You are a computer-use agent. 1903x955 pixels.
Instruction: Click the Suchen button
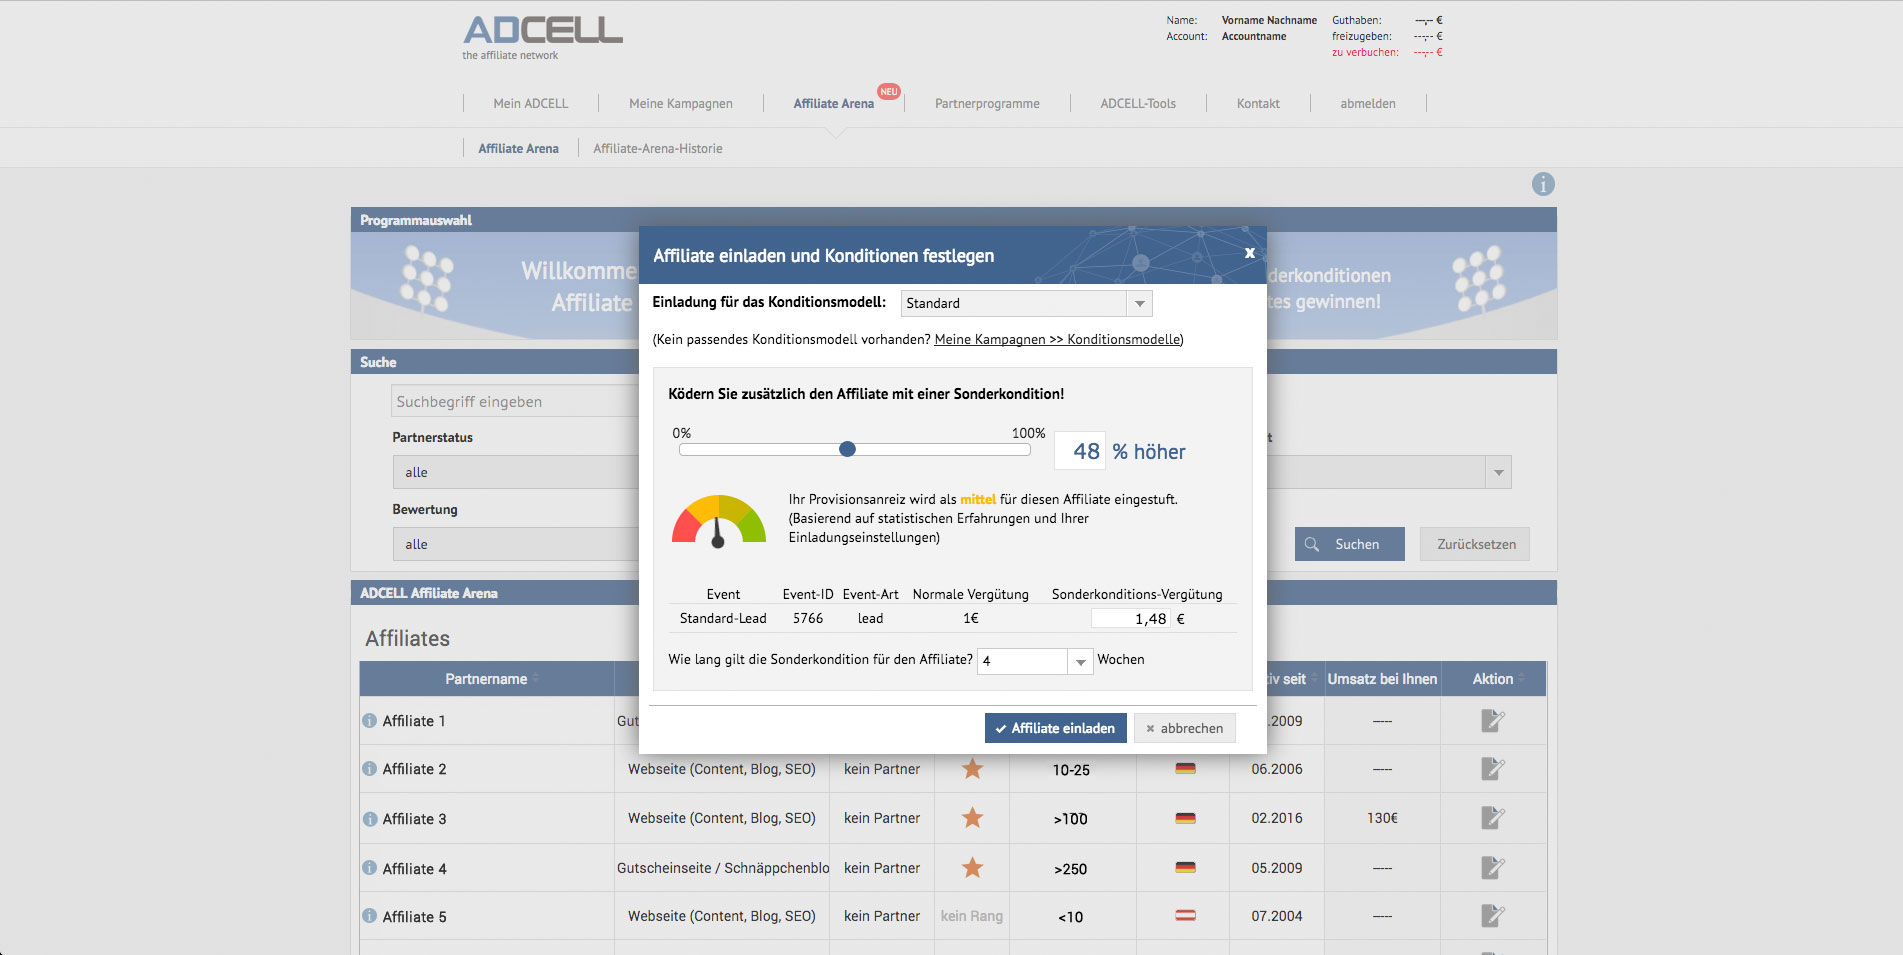pyautogui.click(x=1349, y=544)
